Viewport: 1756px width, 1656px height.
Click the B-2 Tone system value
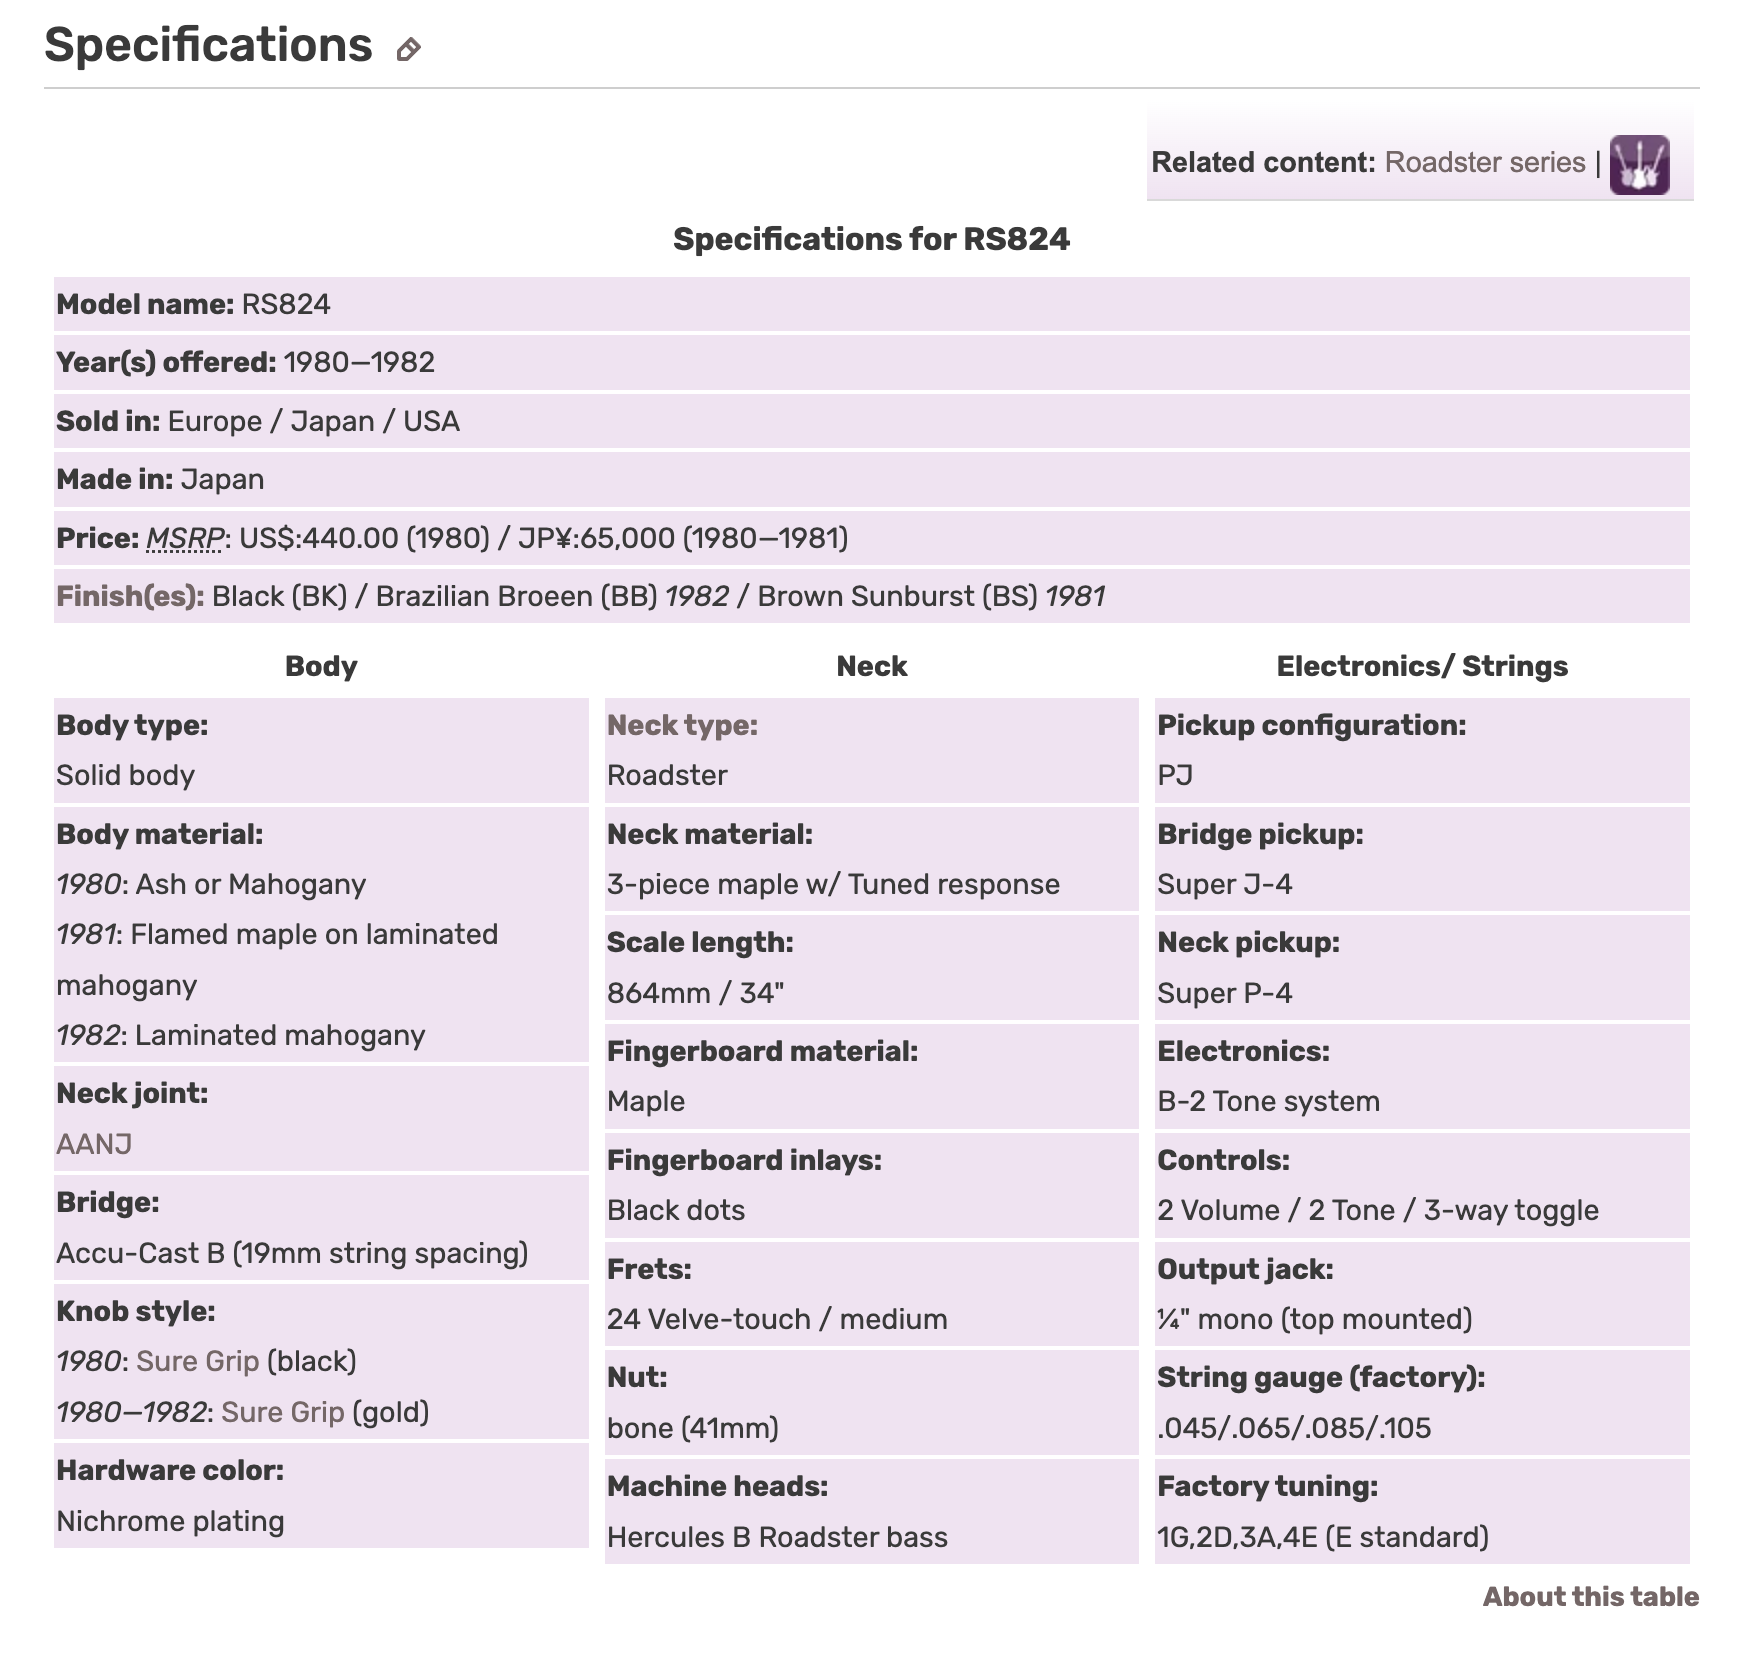(x=1268, y=1101)
